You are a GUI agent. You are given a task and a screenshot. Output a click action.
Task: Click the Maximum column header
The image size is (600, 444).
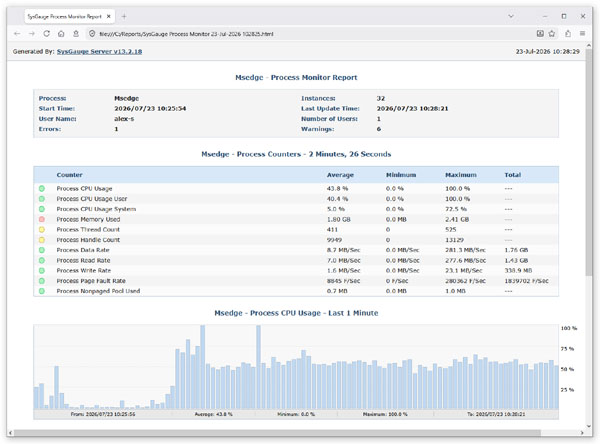[x=461, y=175]
